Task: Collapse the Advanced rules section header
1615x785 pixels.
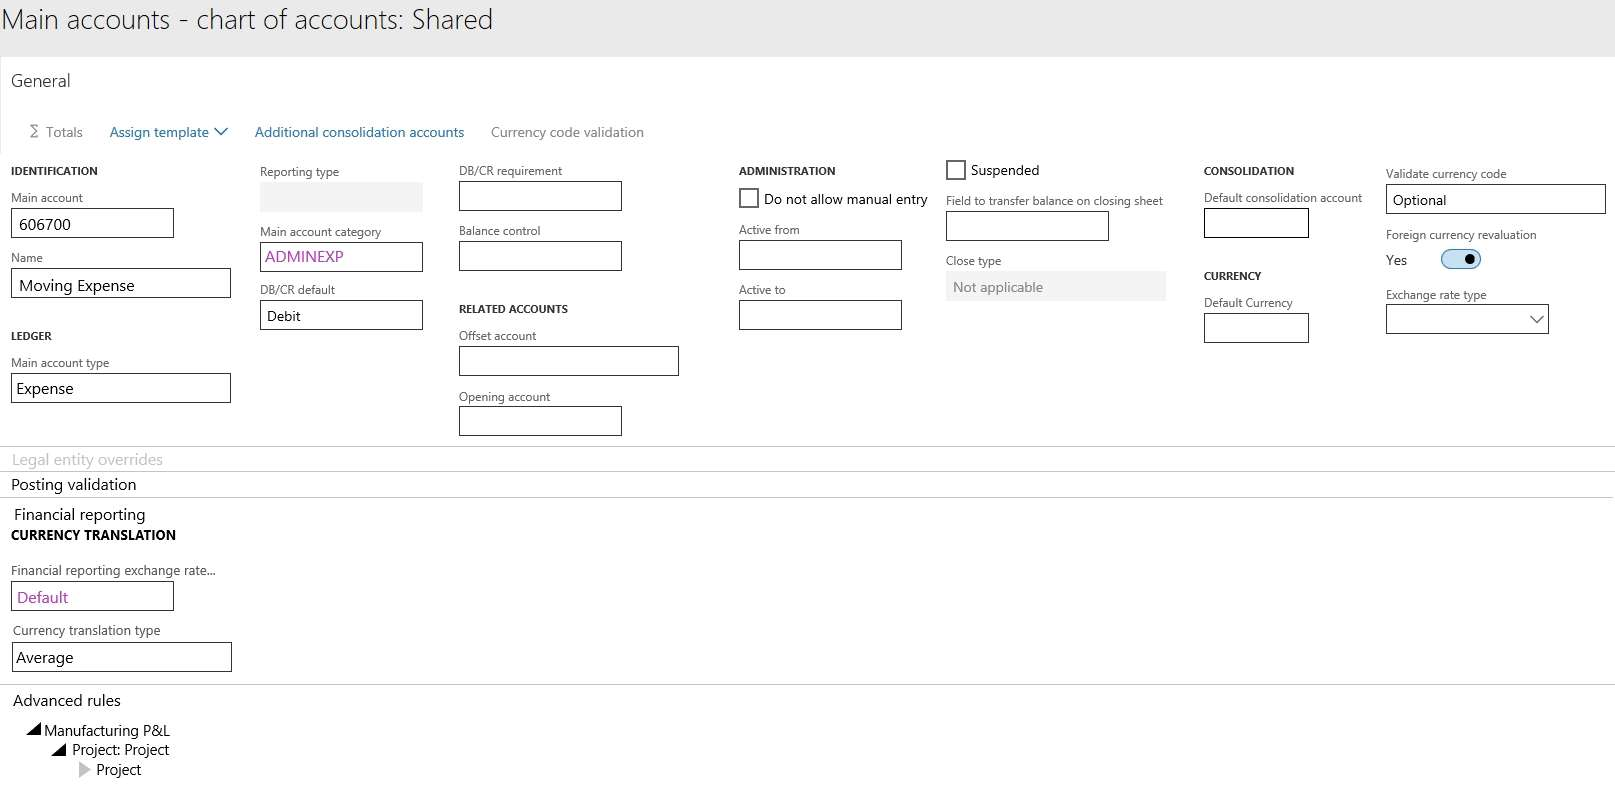Action: point(67,701)
